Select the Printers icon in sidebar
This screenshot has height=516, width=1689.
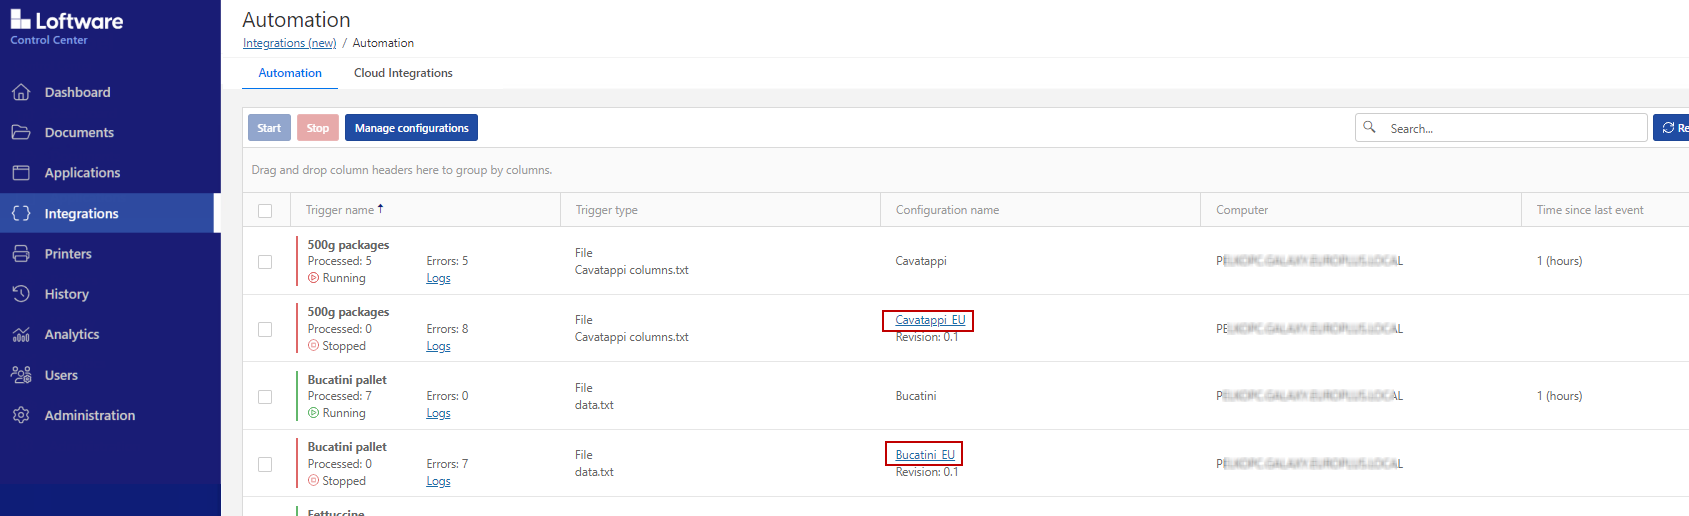pos(21,254)
